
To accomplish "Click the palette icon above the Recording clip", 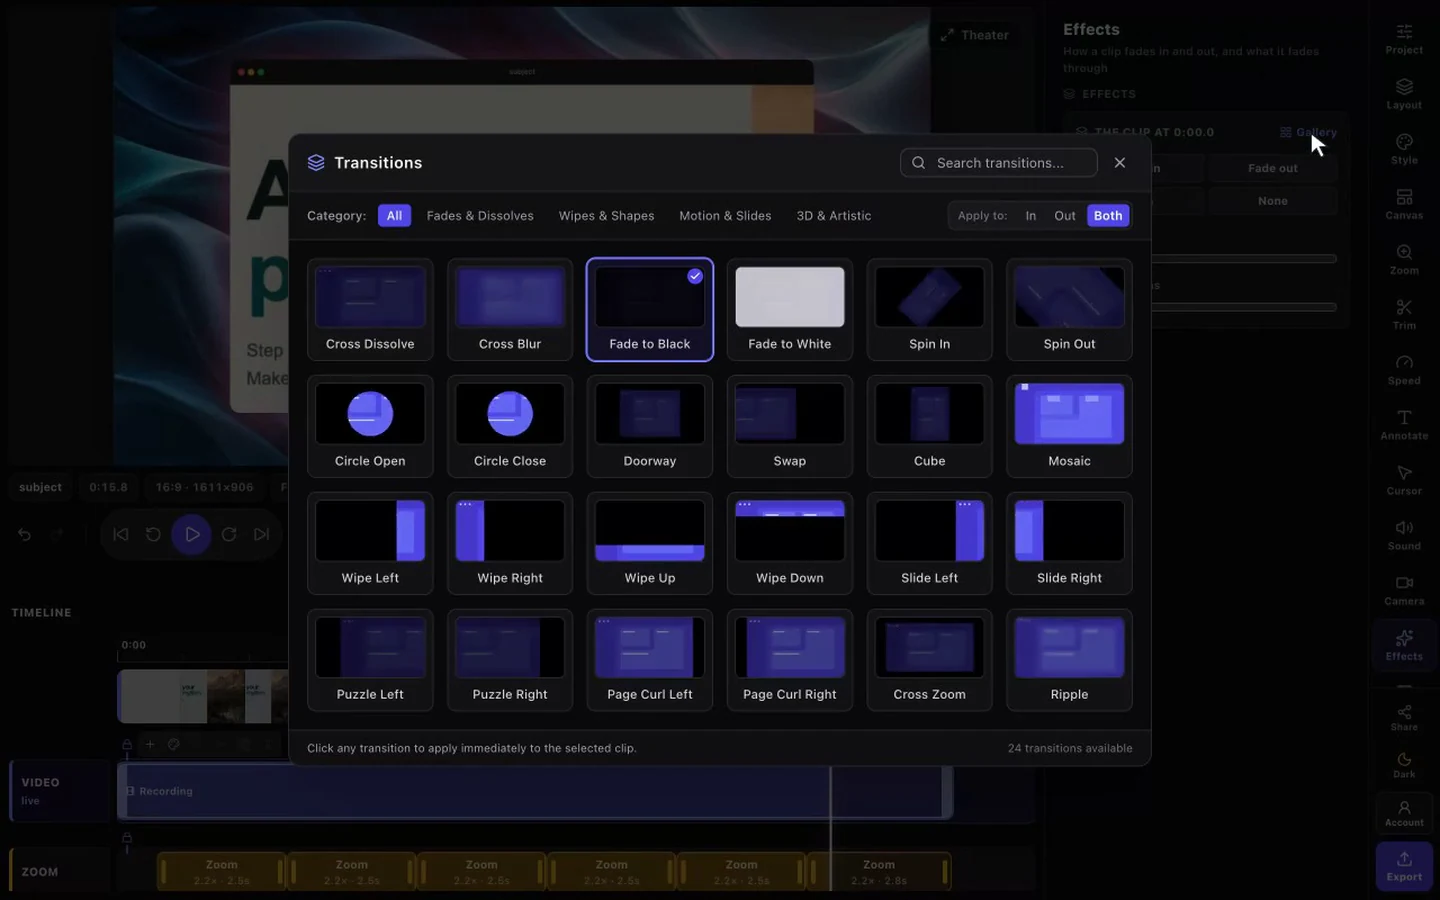I will (x=174, y=744).
